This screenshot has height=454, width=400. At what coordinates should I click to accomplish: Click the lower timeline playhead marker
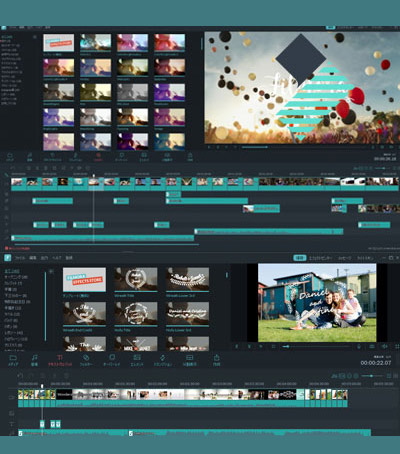[42, 386]
